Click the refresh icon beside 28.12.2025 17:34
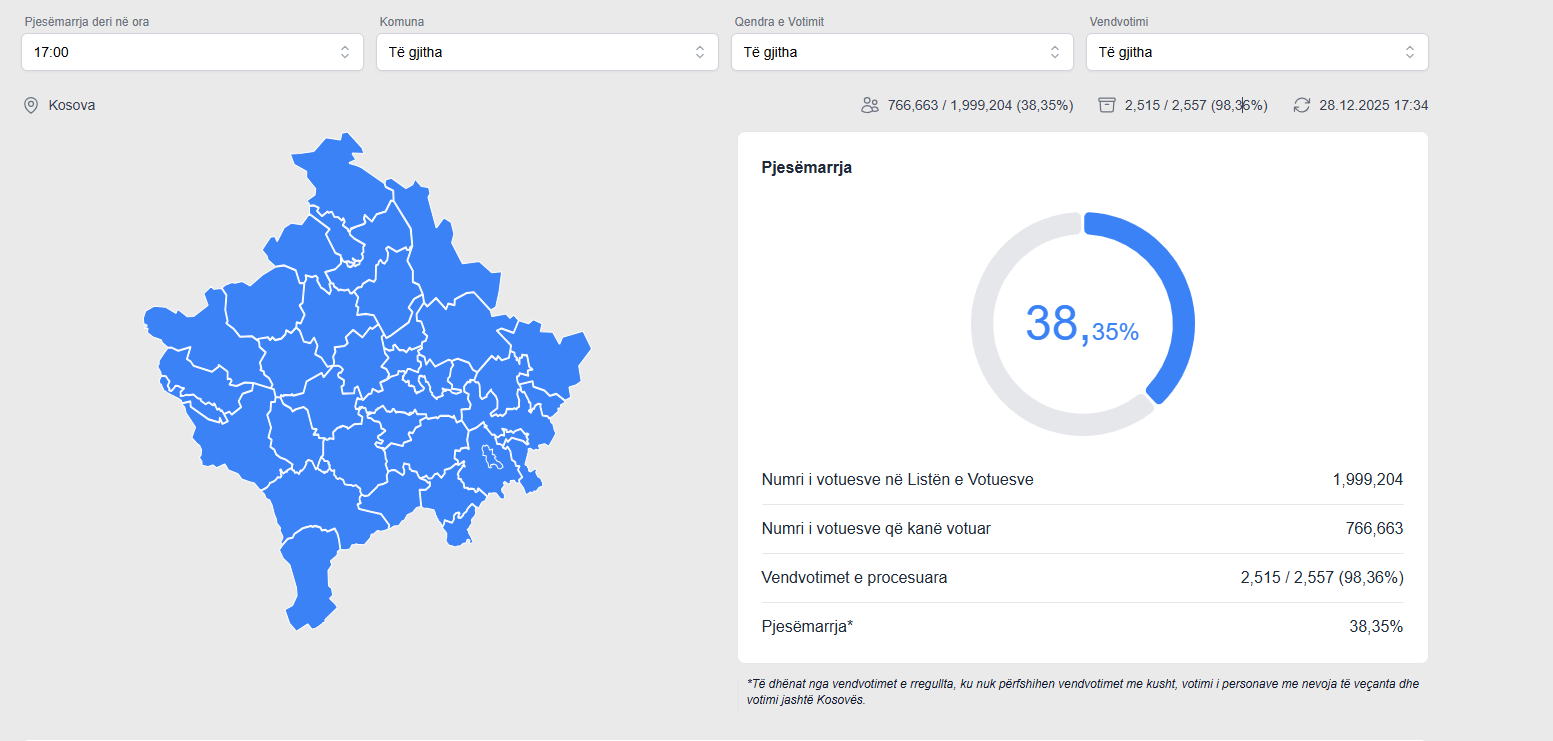 [1301, 105]
